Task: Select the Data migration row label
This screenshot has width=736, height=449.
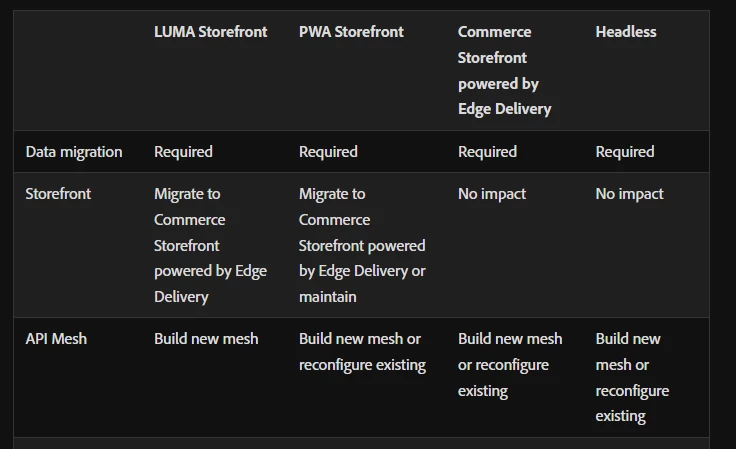Action: (74, 152)
